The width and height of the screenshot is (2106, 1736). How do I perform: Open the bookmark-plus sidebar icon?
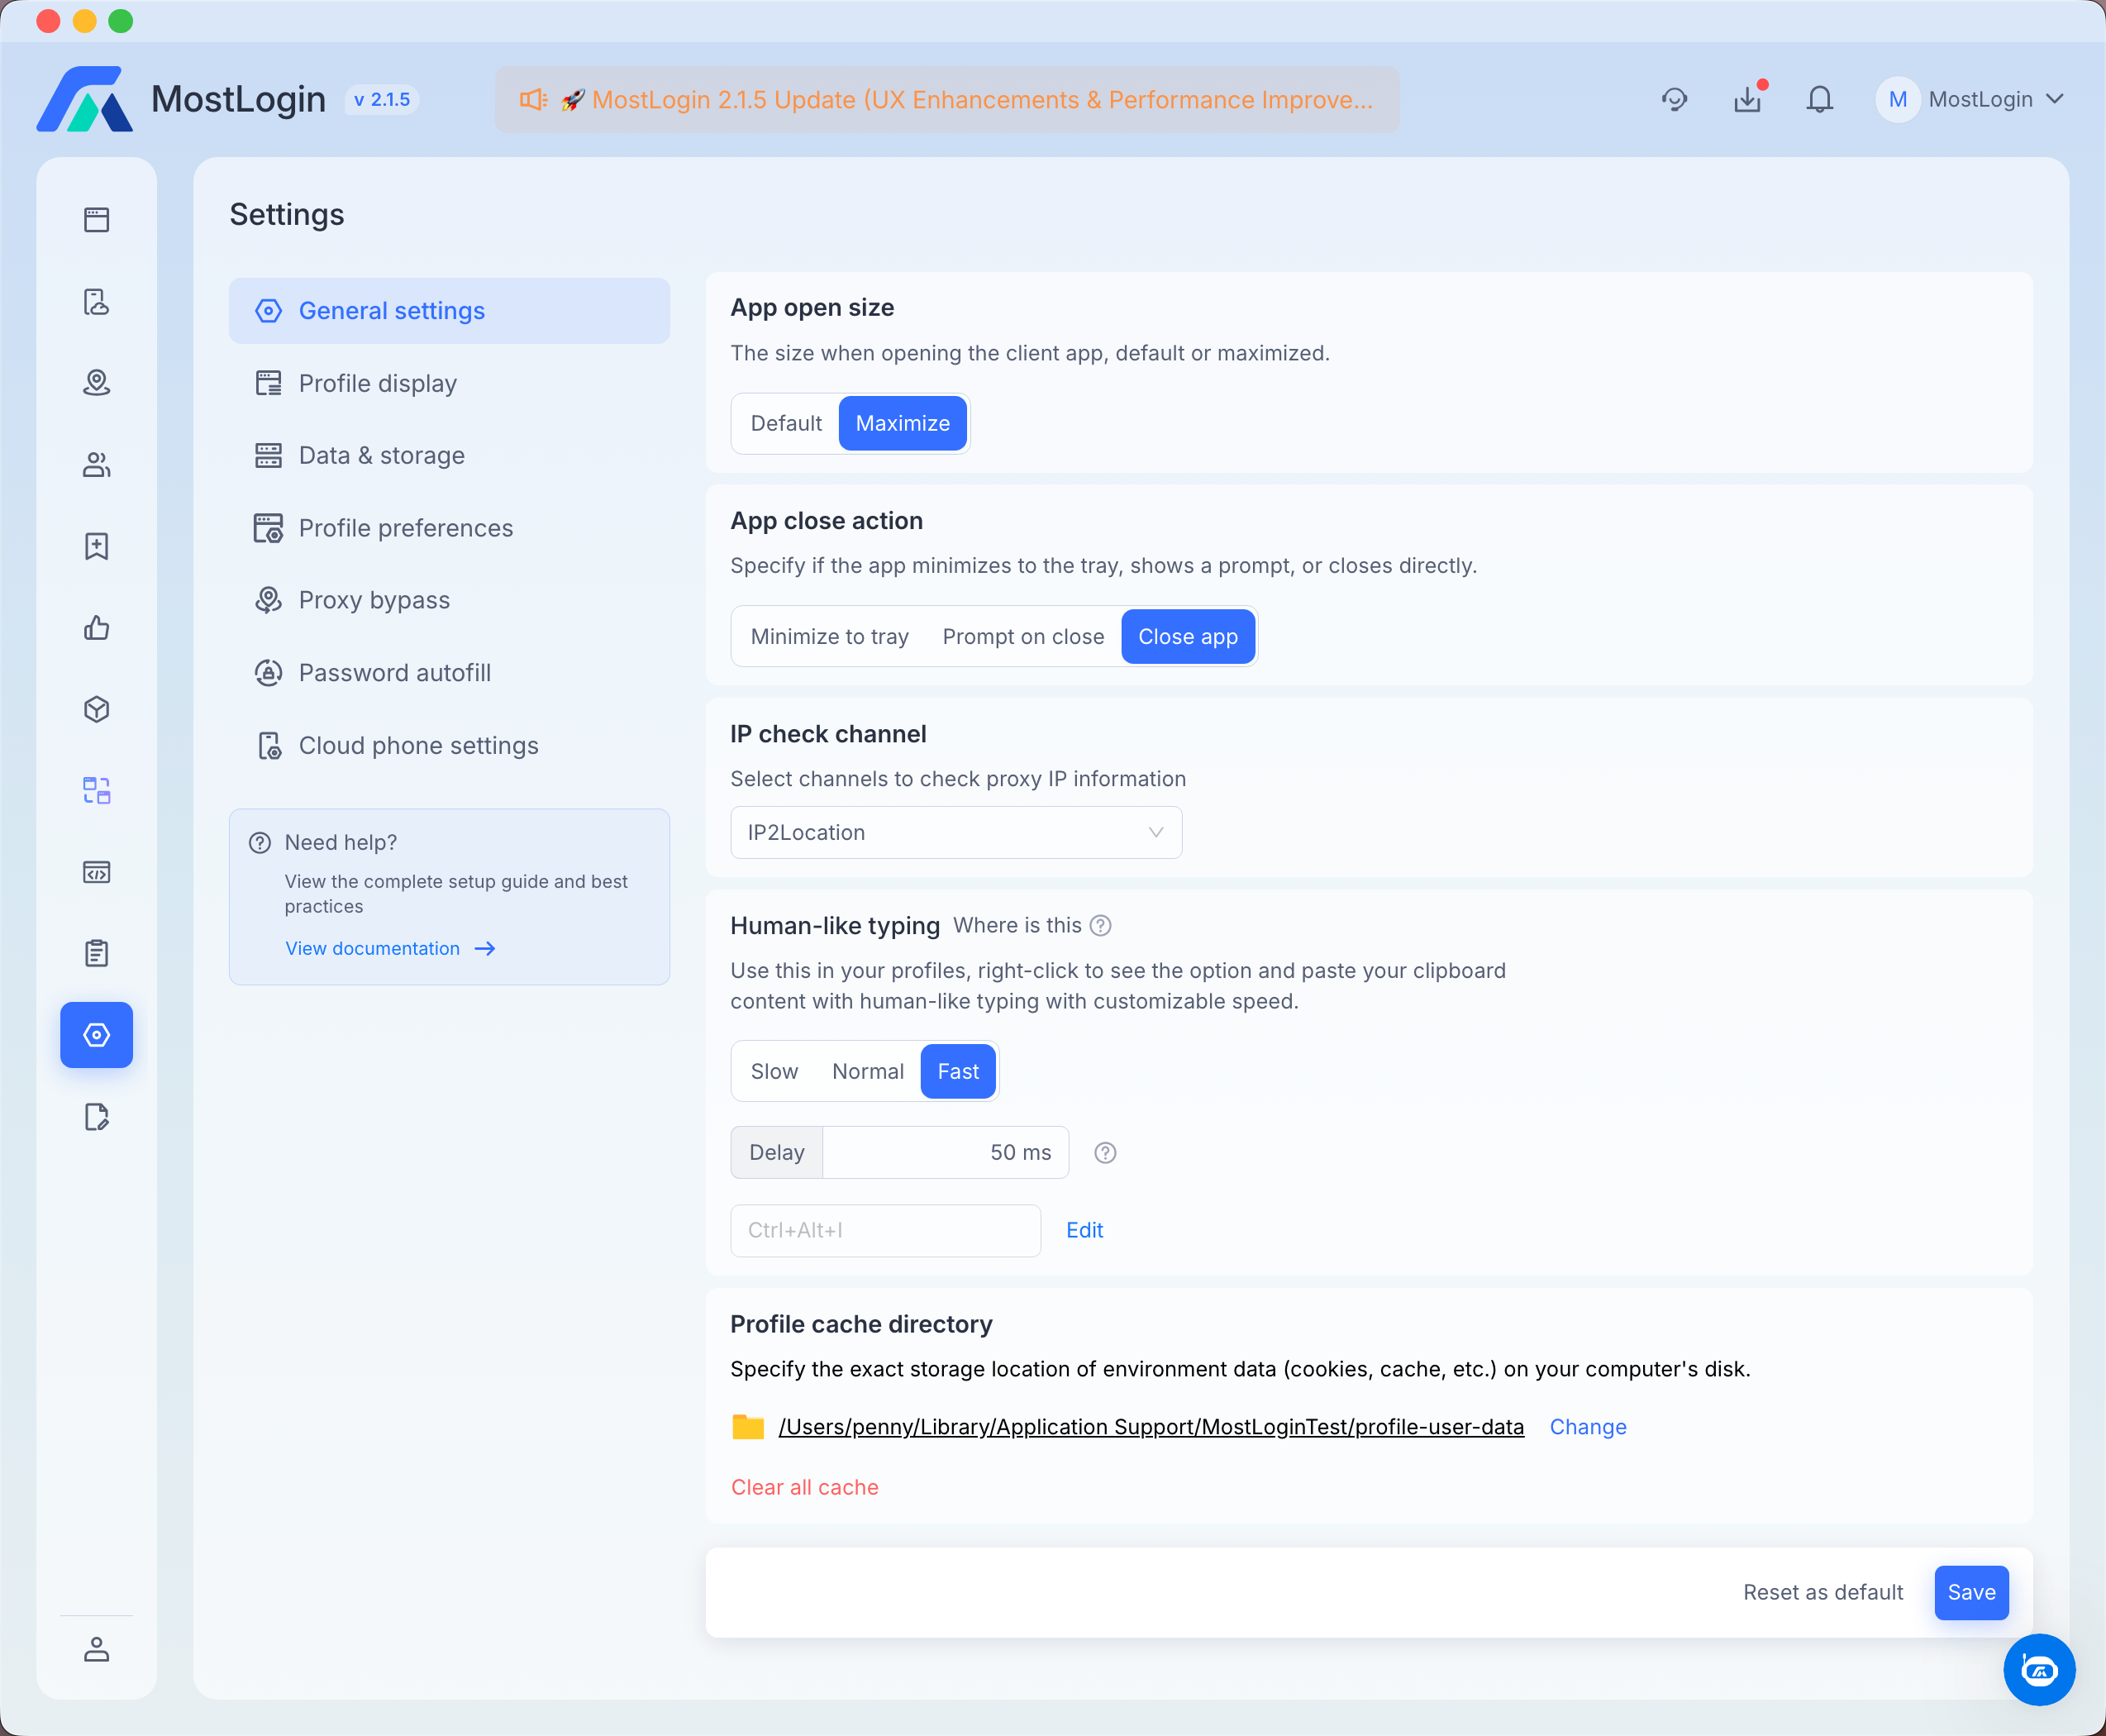click(97, 546)
